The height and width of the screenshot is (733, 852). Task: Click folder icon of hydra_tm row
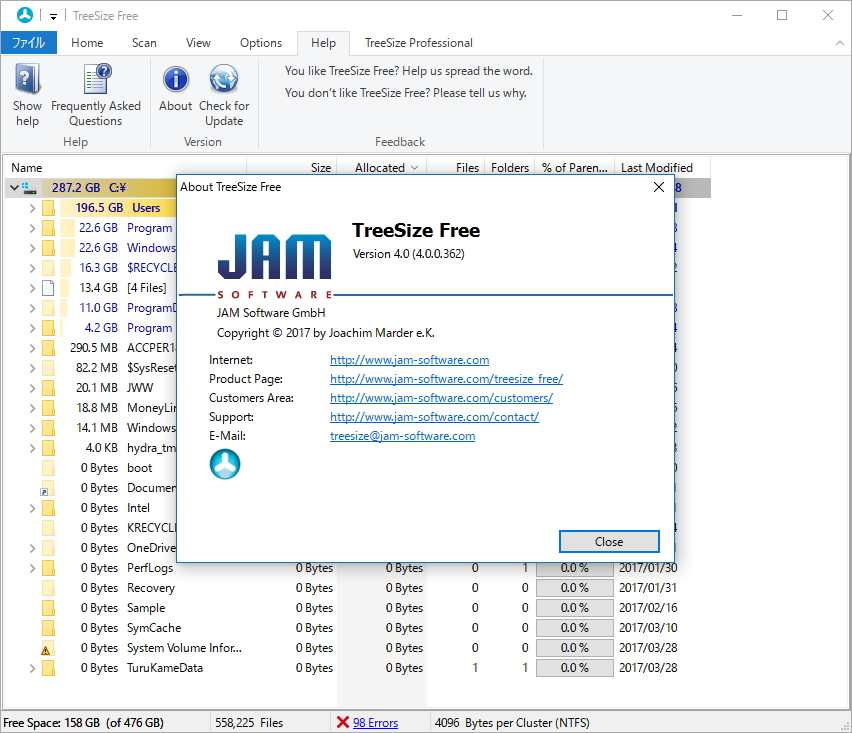coord(48,448)
